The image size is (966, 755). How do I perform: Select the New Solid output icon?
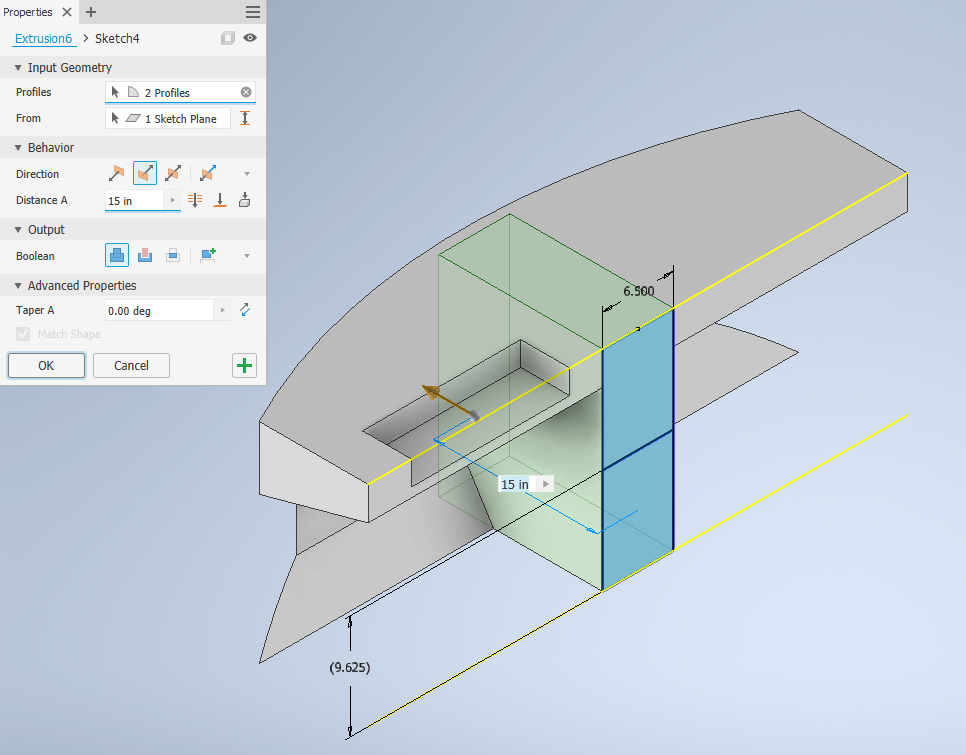[x=208, y=255]
